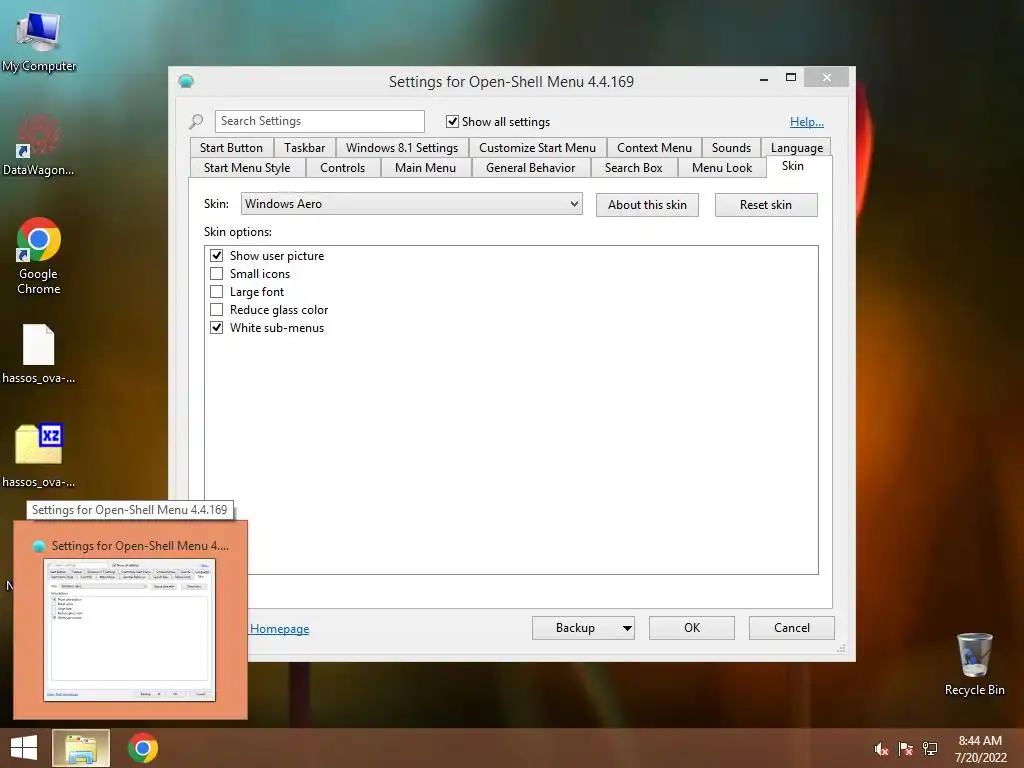Open the Sounds tab
Viewport: 1024px width, 768px height.
731,148
